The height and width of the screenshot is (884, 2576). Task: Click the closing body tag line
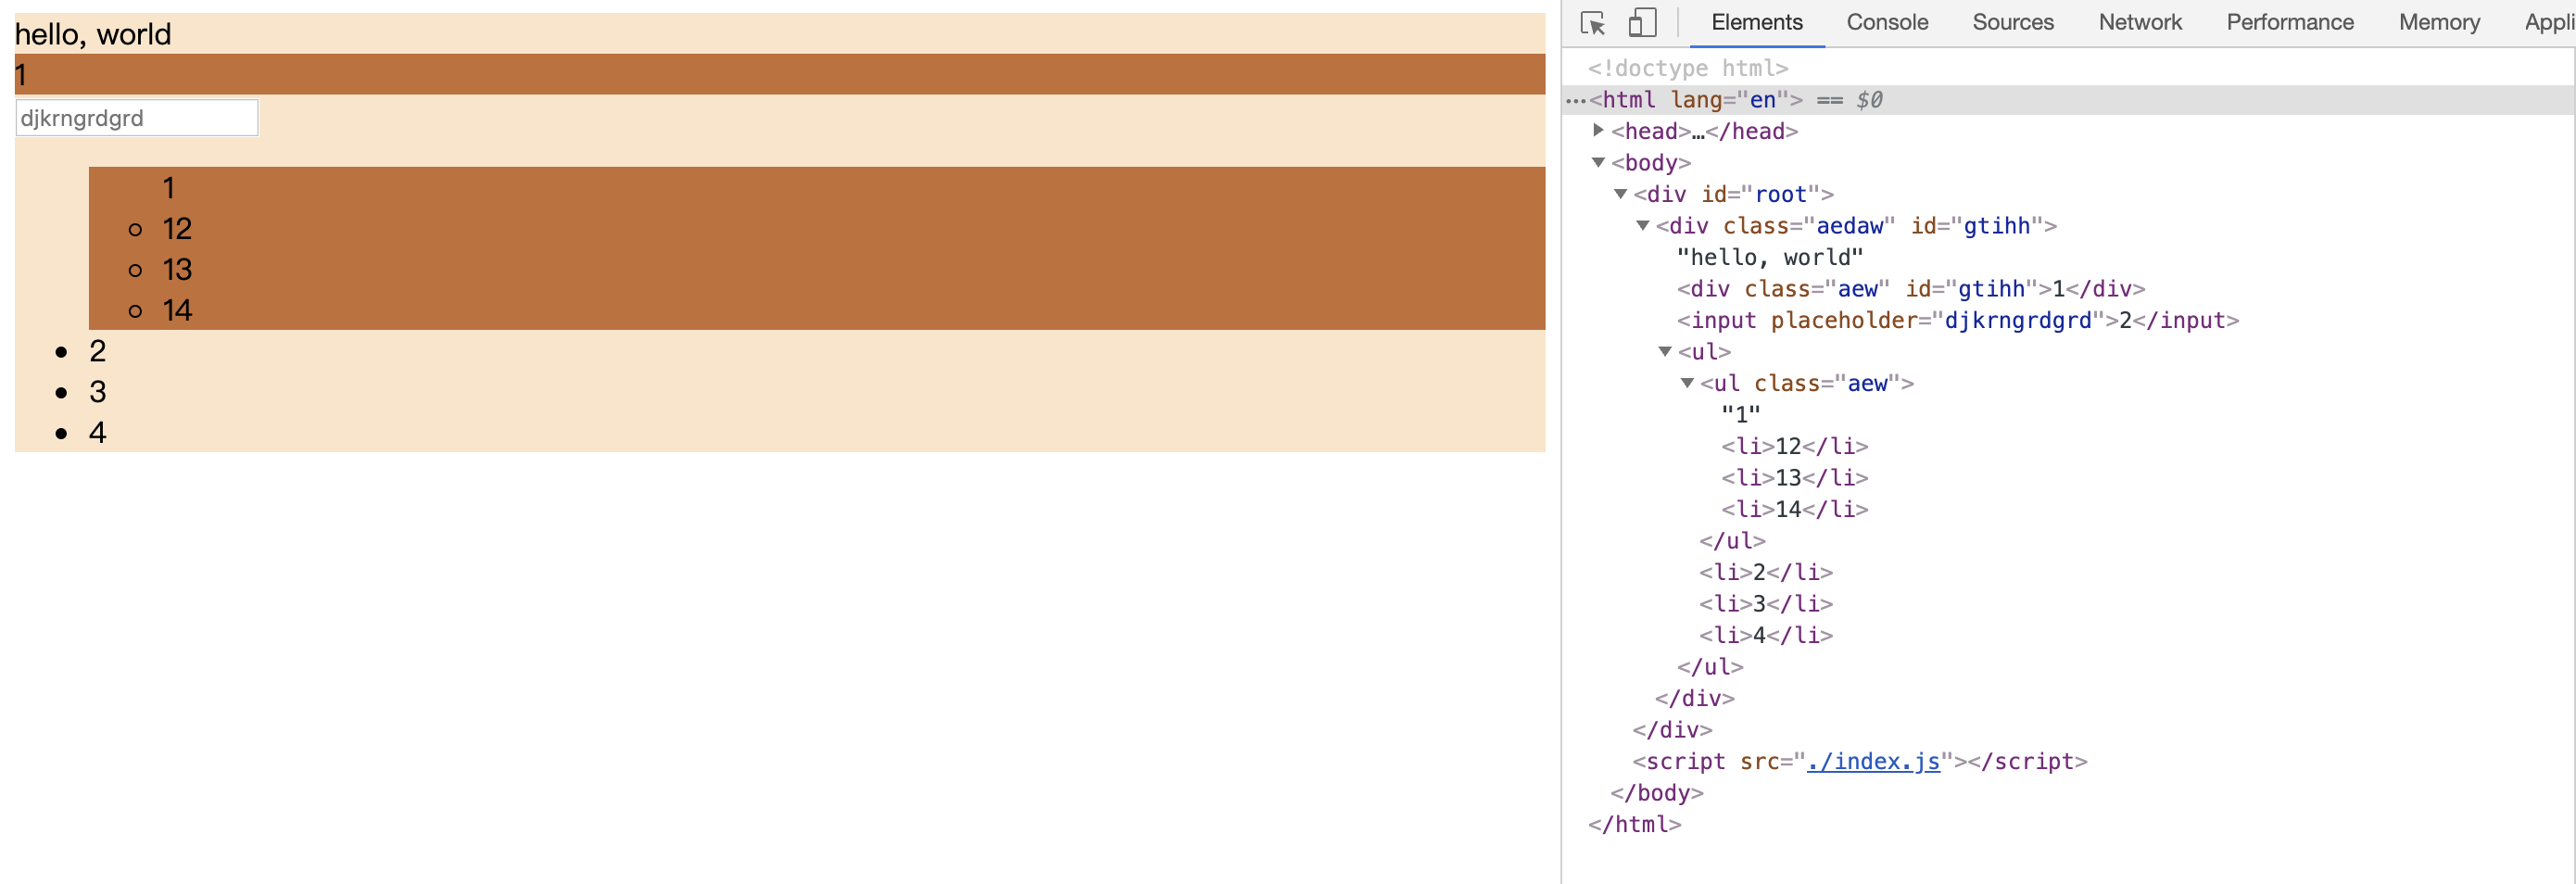(1656, 793)
